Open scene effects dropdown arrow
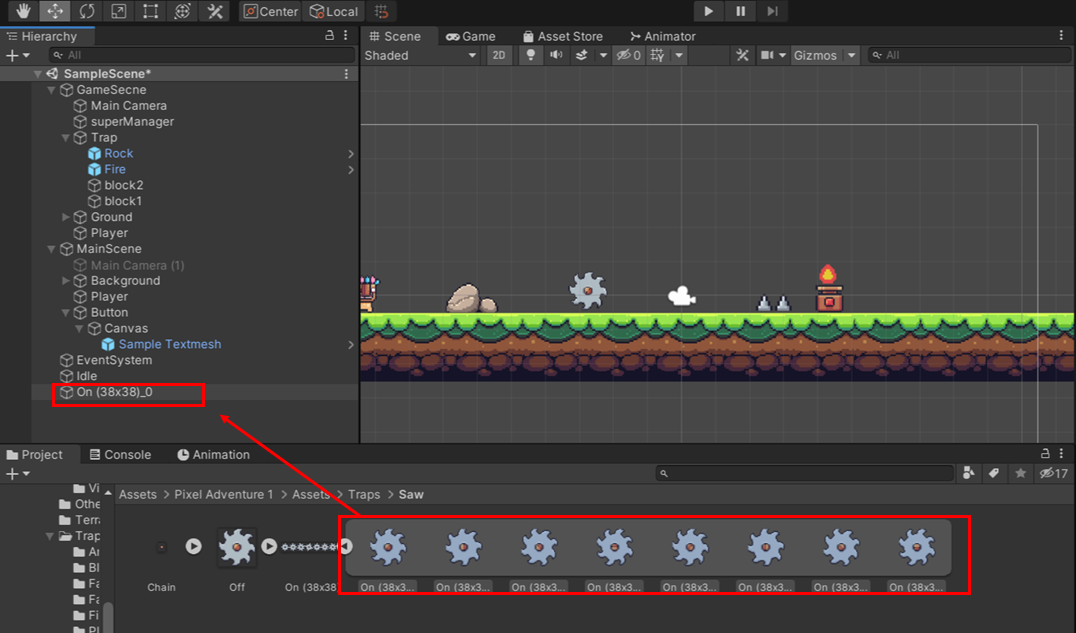1076x633 pixels. pyautogui.click(x=603, y=55)
